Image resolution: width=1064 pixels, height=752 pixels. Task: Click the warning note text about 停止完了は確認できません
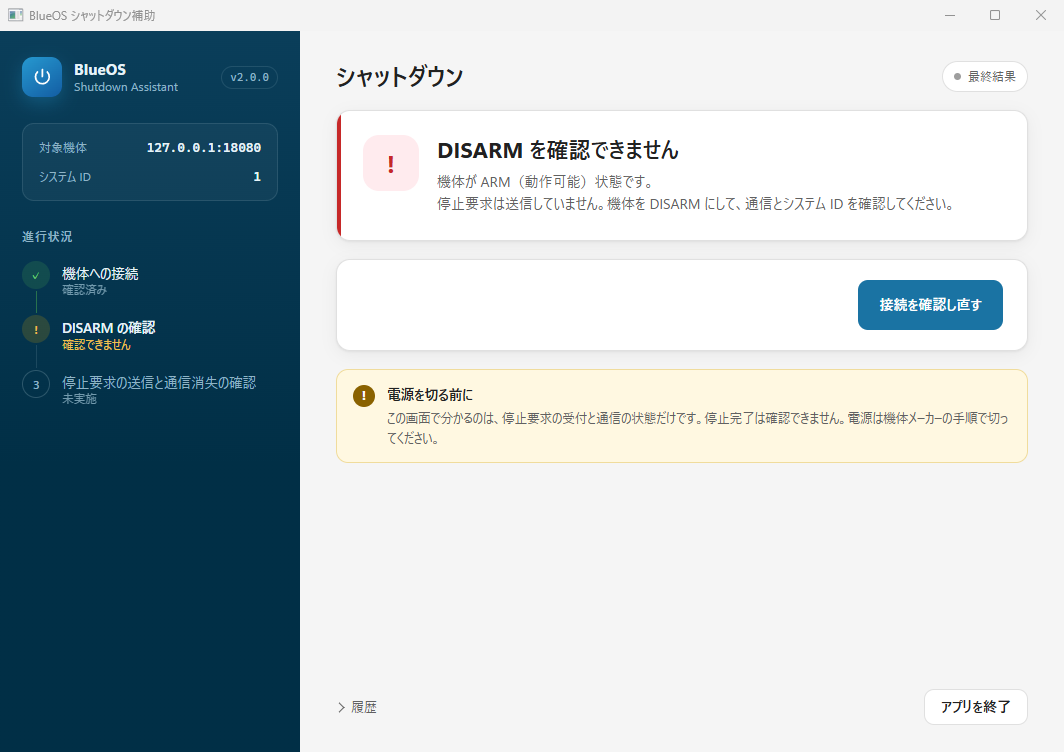point(698,428)
